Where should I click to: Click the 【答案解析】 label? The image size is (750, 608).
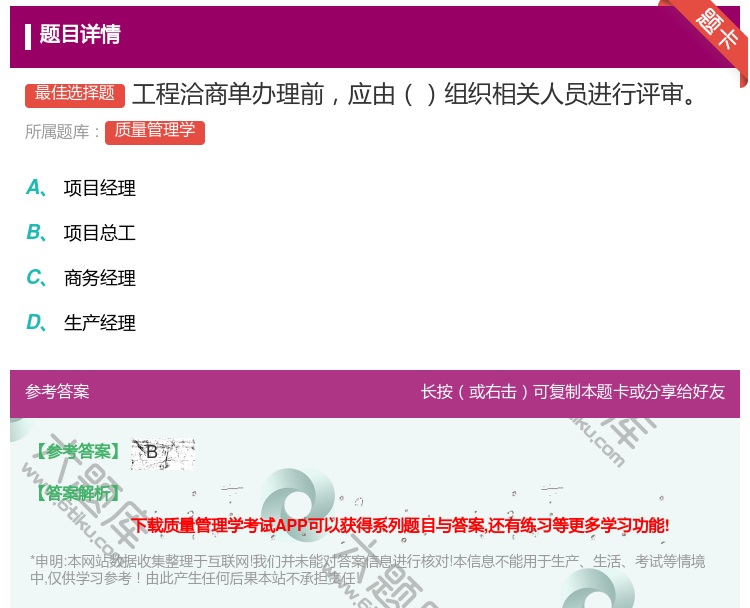point(78,493)
